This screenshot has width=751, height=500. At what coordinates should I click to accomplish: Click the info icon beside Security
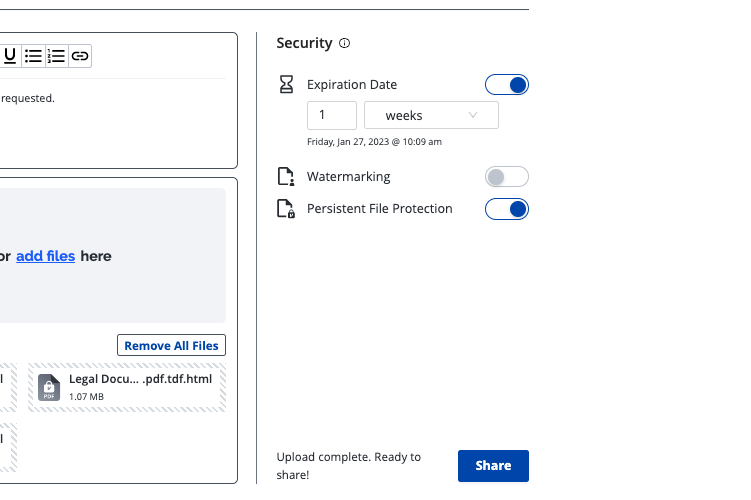pos(345,44)
